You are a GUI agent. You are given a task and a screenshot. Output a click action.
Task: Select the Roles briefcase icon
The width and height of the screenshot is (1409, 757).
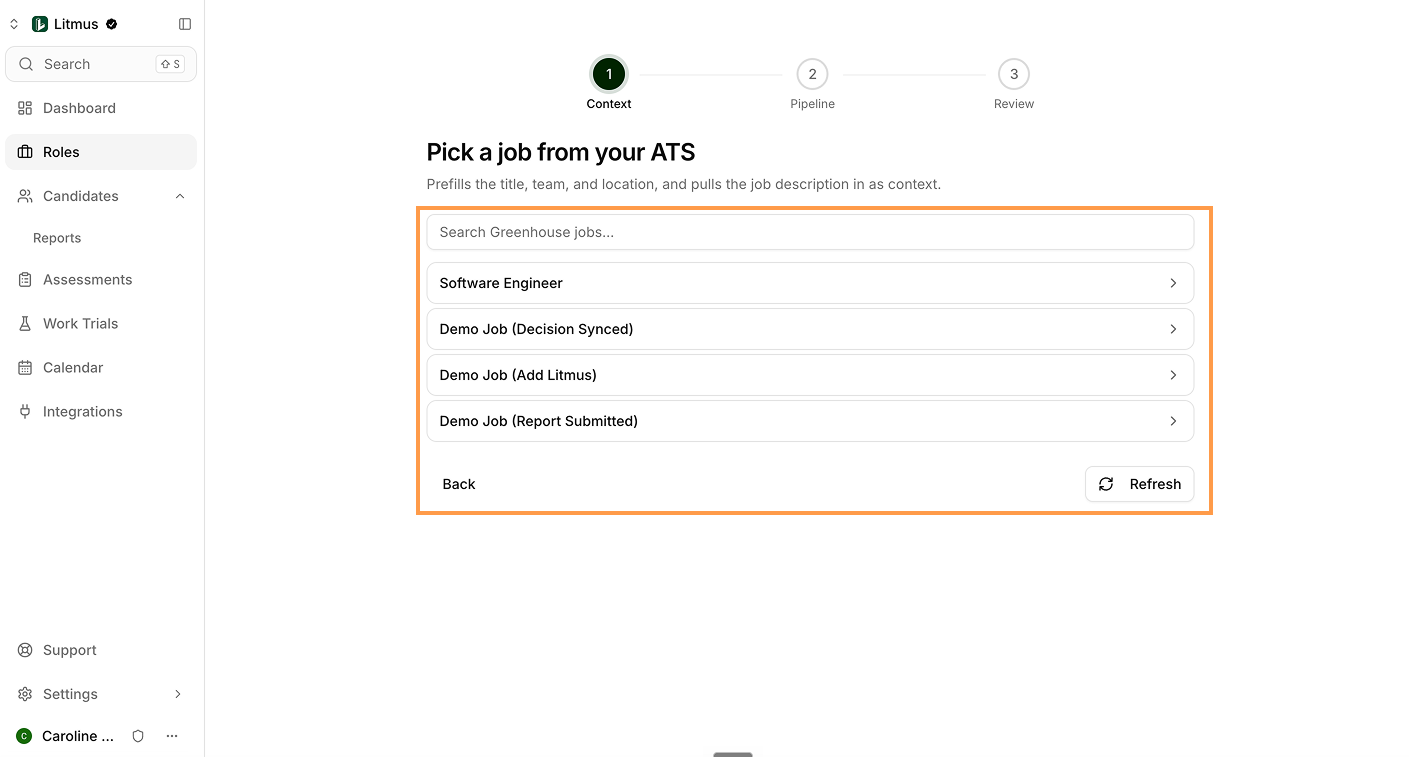click(25, 152)
